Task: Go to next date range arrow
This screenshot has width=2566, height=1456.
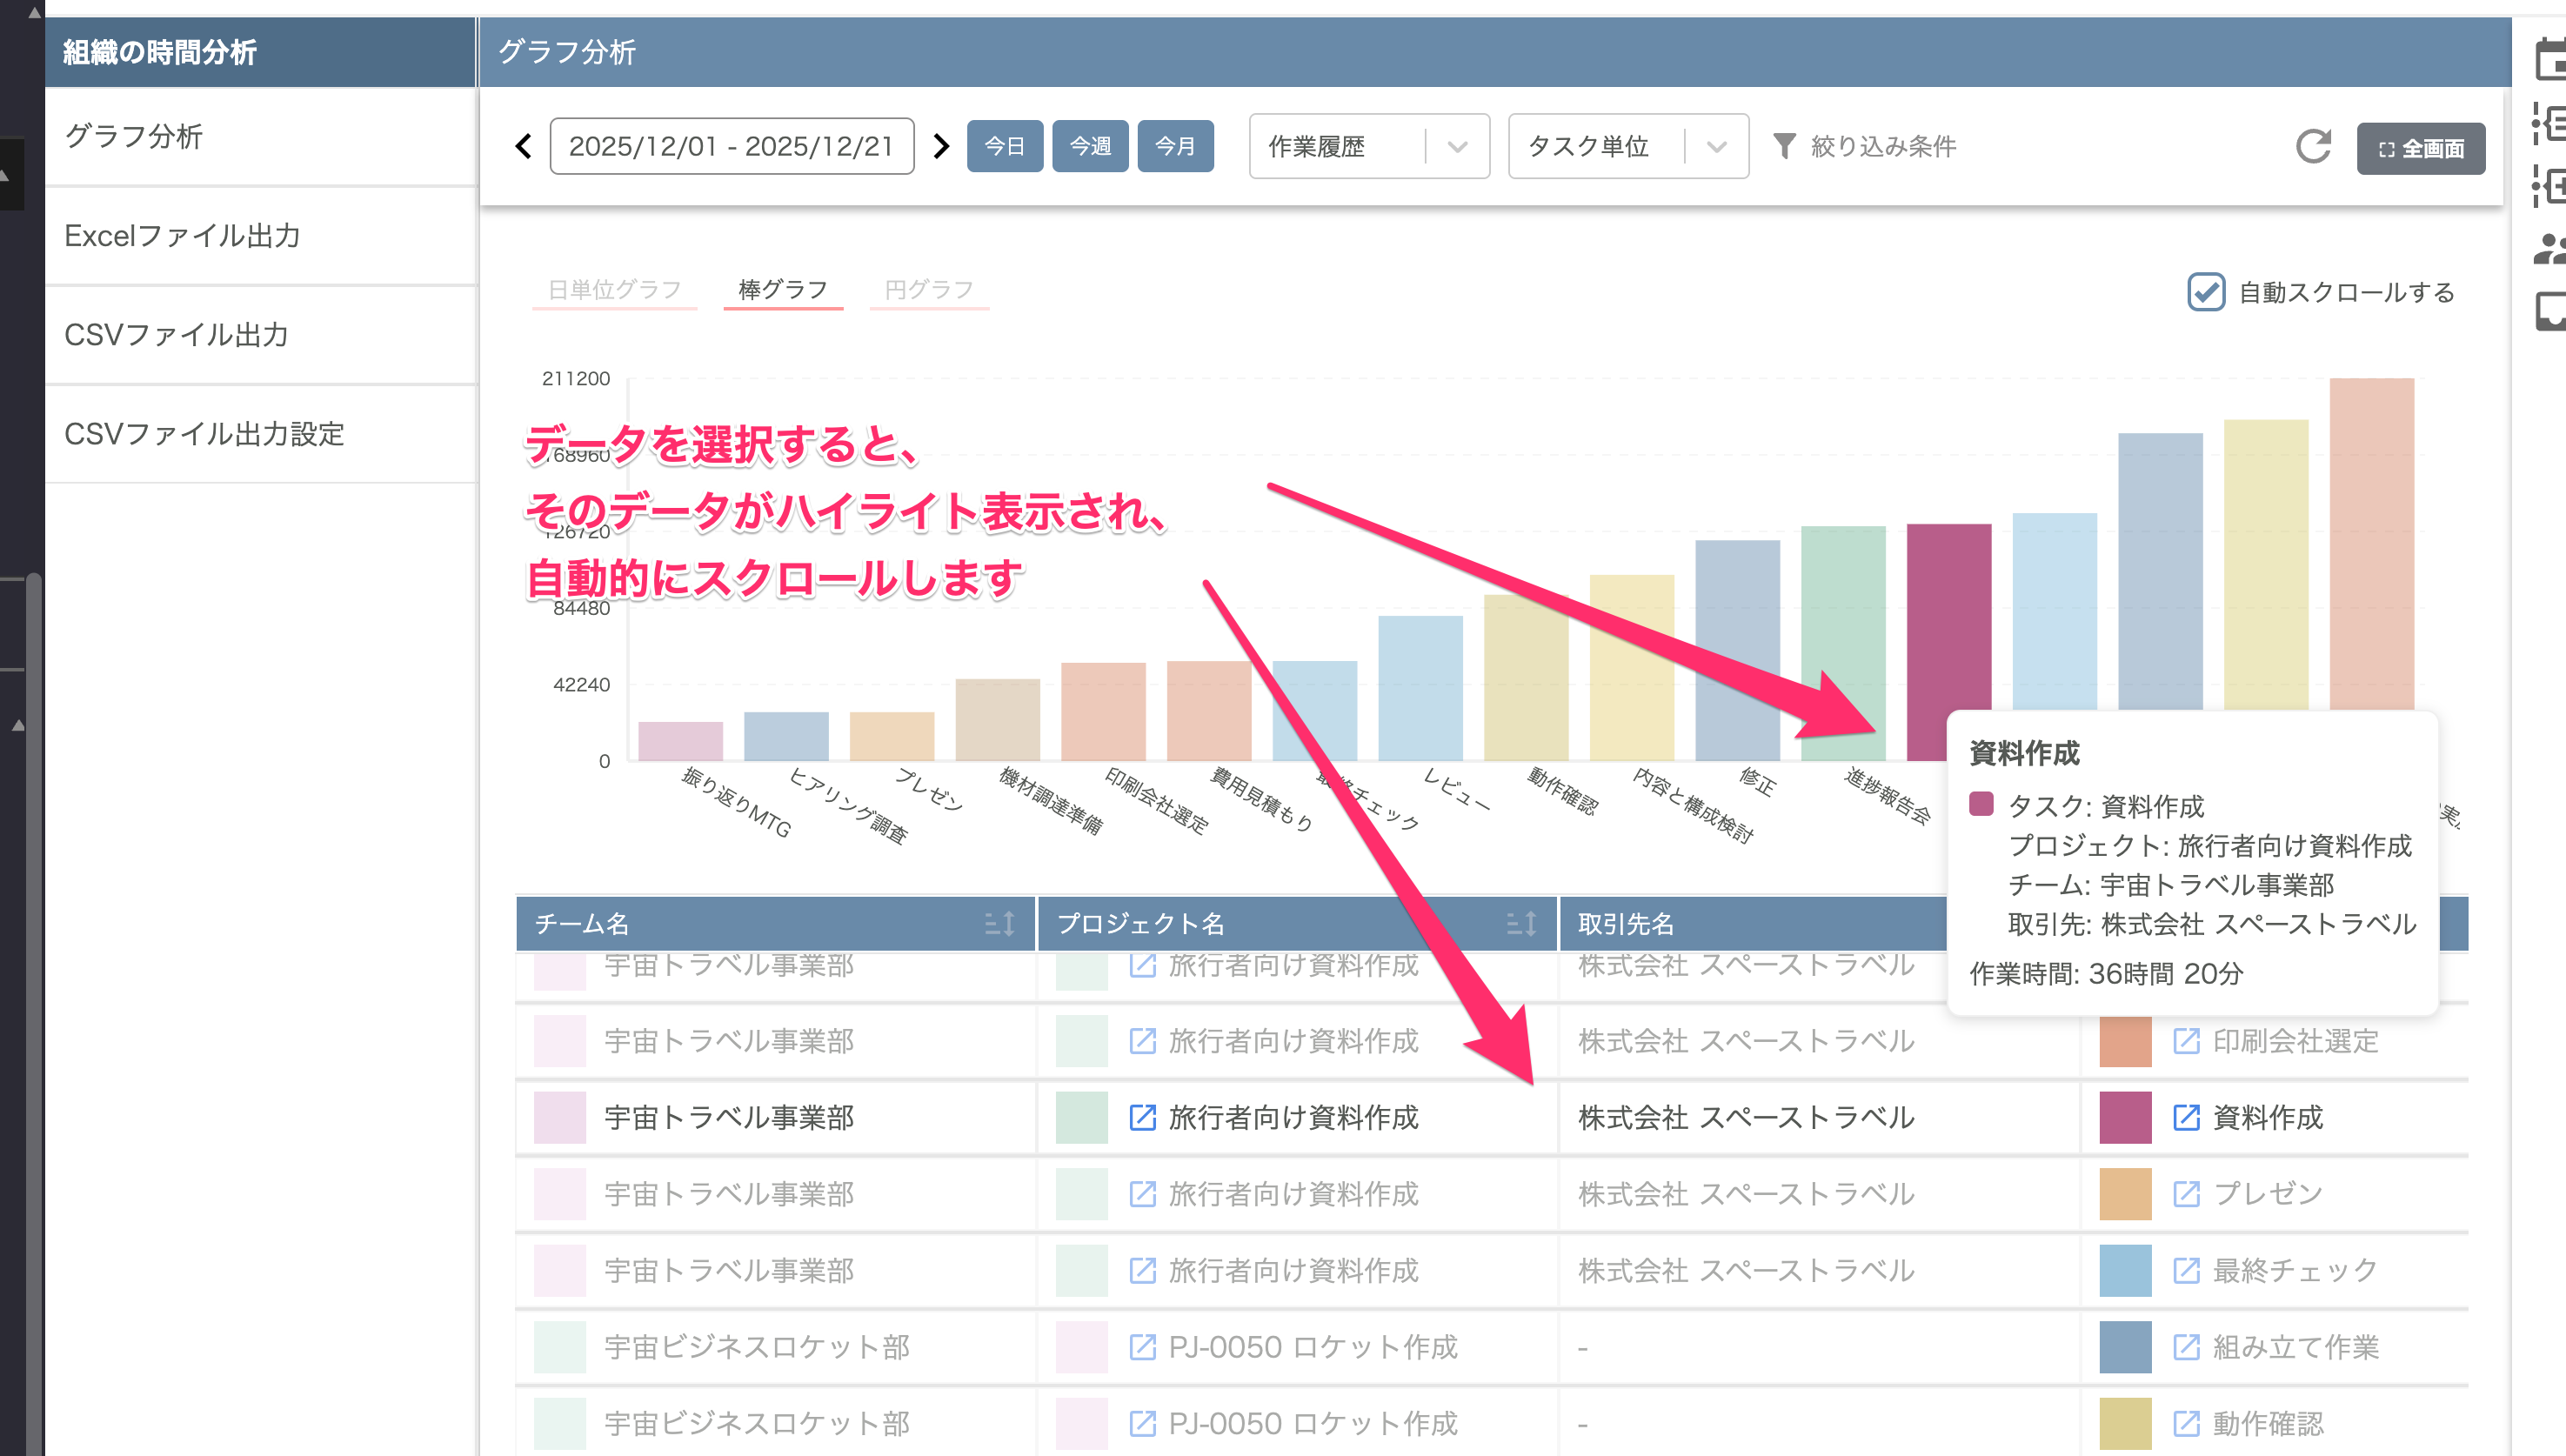Action: 940,147
